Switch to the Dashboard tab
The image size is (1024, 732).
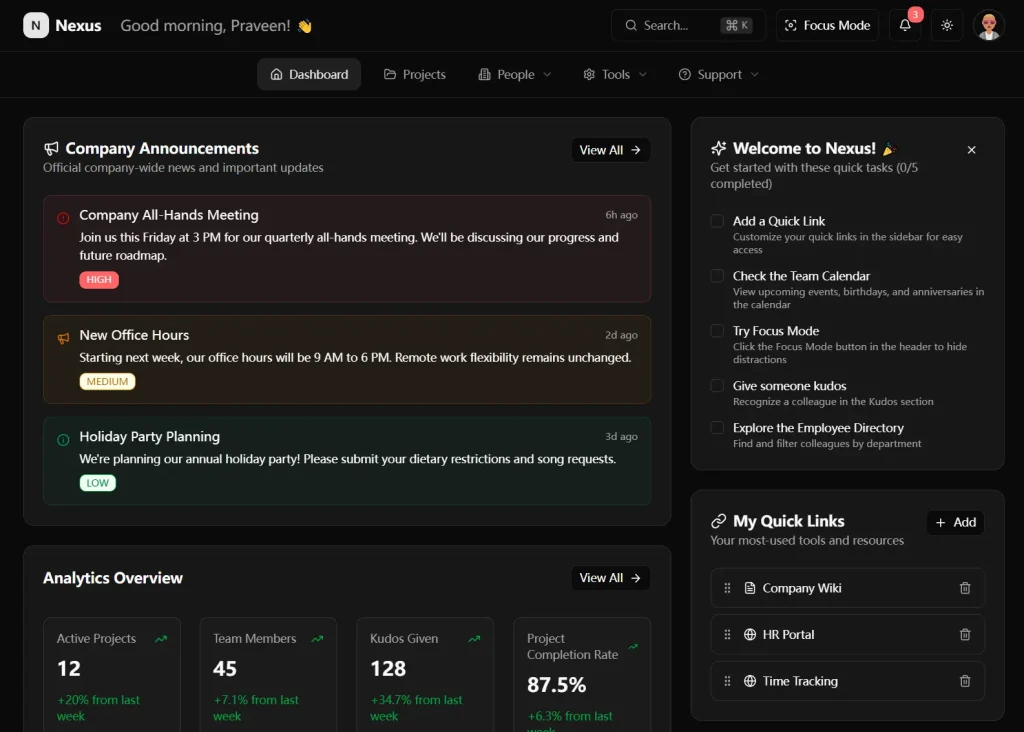pyautogui.click(x=308, y=74)
